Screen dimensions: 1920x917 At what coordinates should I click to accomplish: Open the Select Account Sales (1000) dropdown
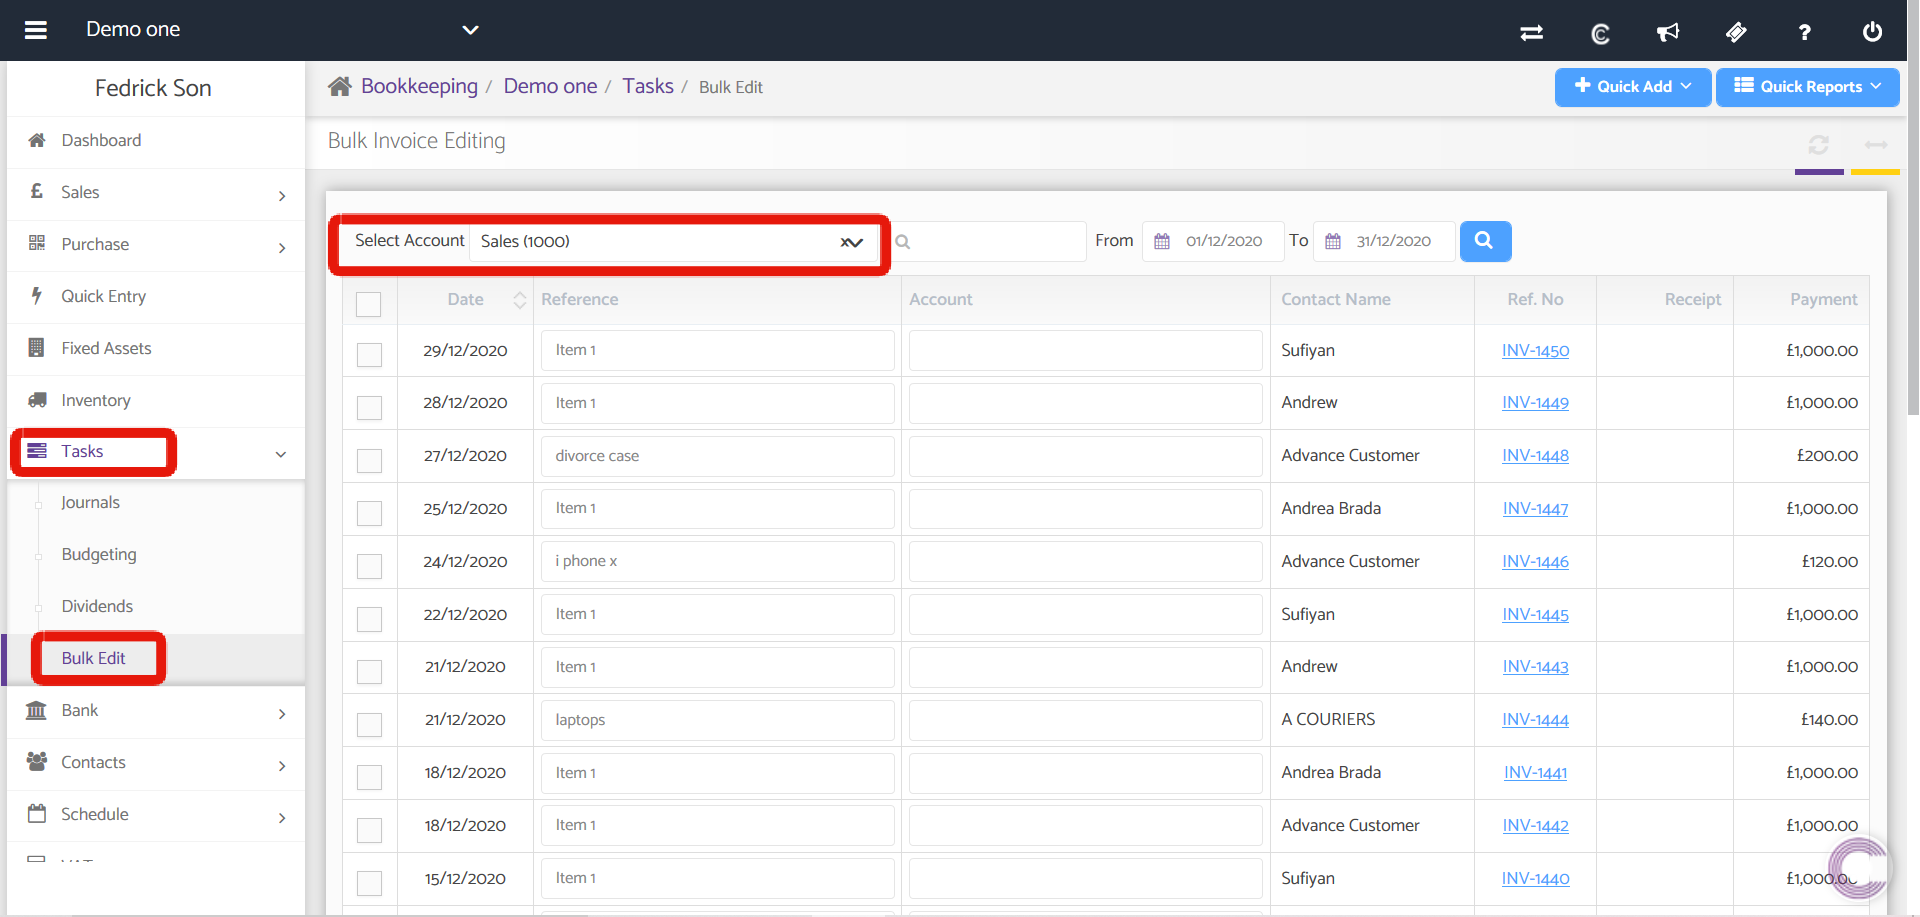[x=674, y=242]
